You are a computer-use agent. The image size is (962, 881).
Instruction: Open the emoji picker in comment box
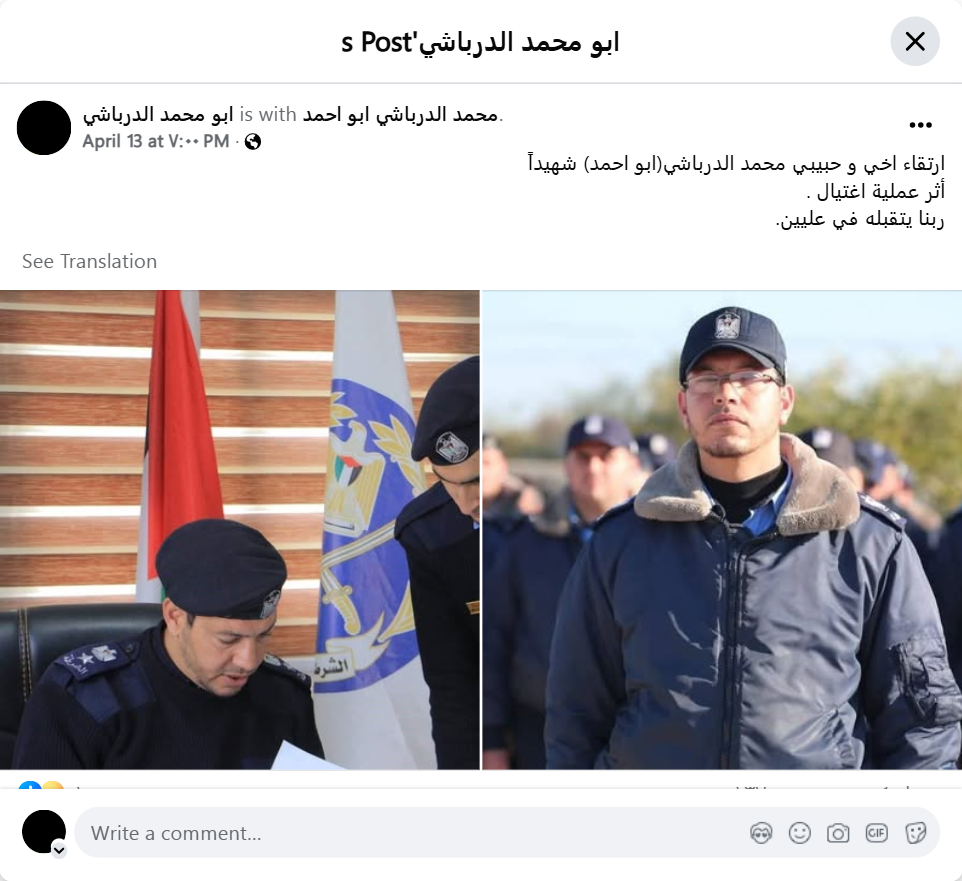click(x=799, y=833)
